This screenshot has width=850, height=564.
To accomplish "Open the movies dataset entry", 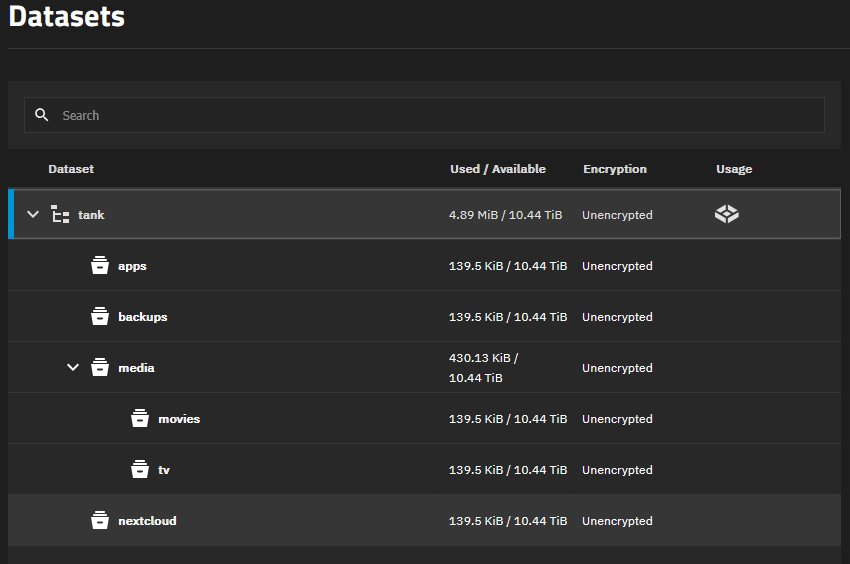I will click(x=179, y=419).
